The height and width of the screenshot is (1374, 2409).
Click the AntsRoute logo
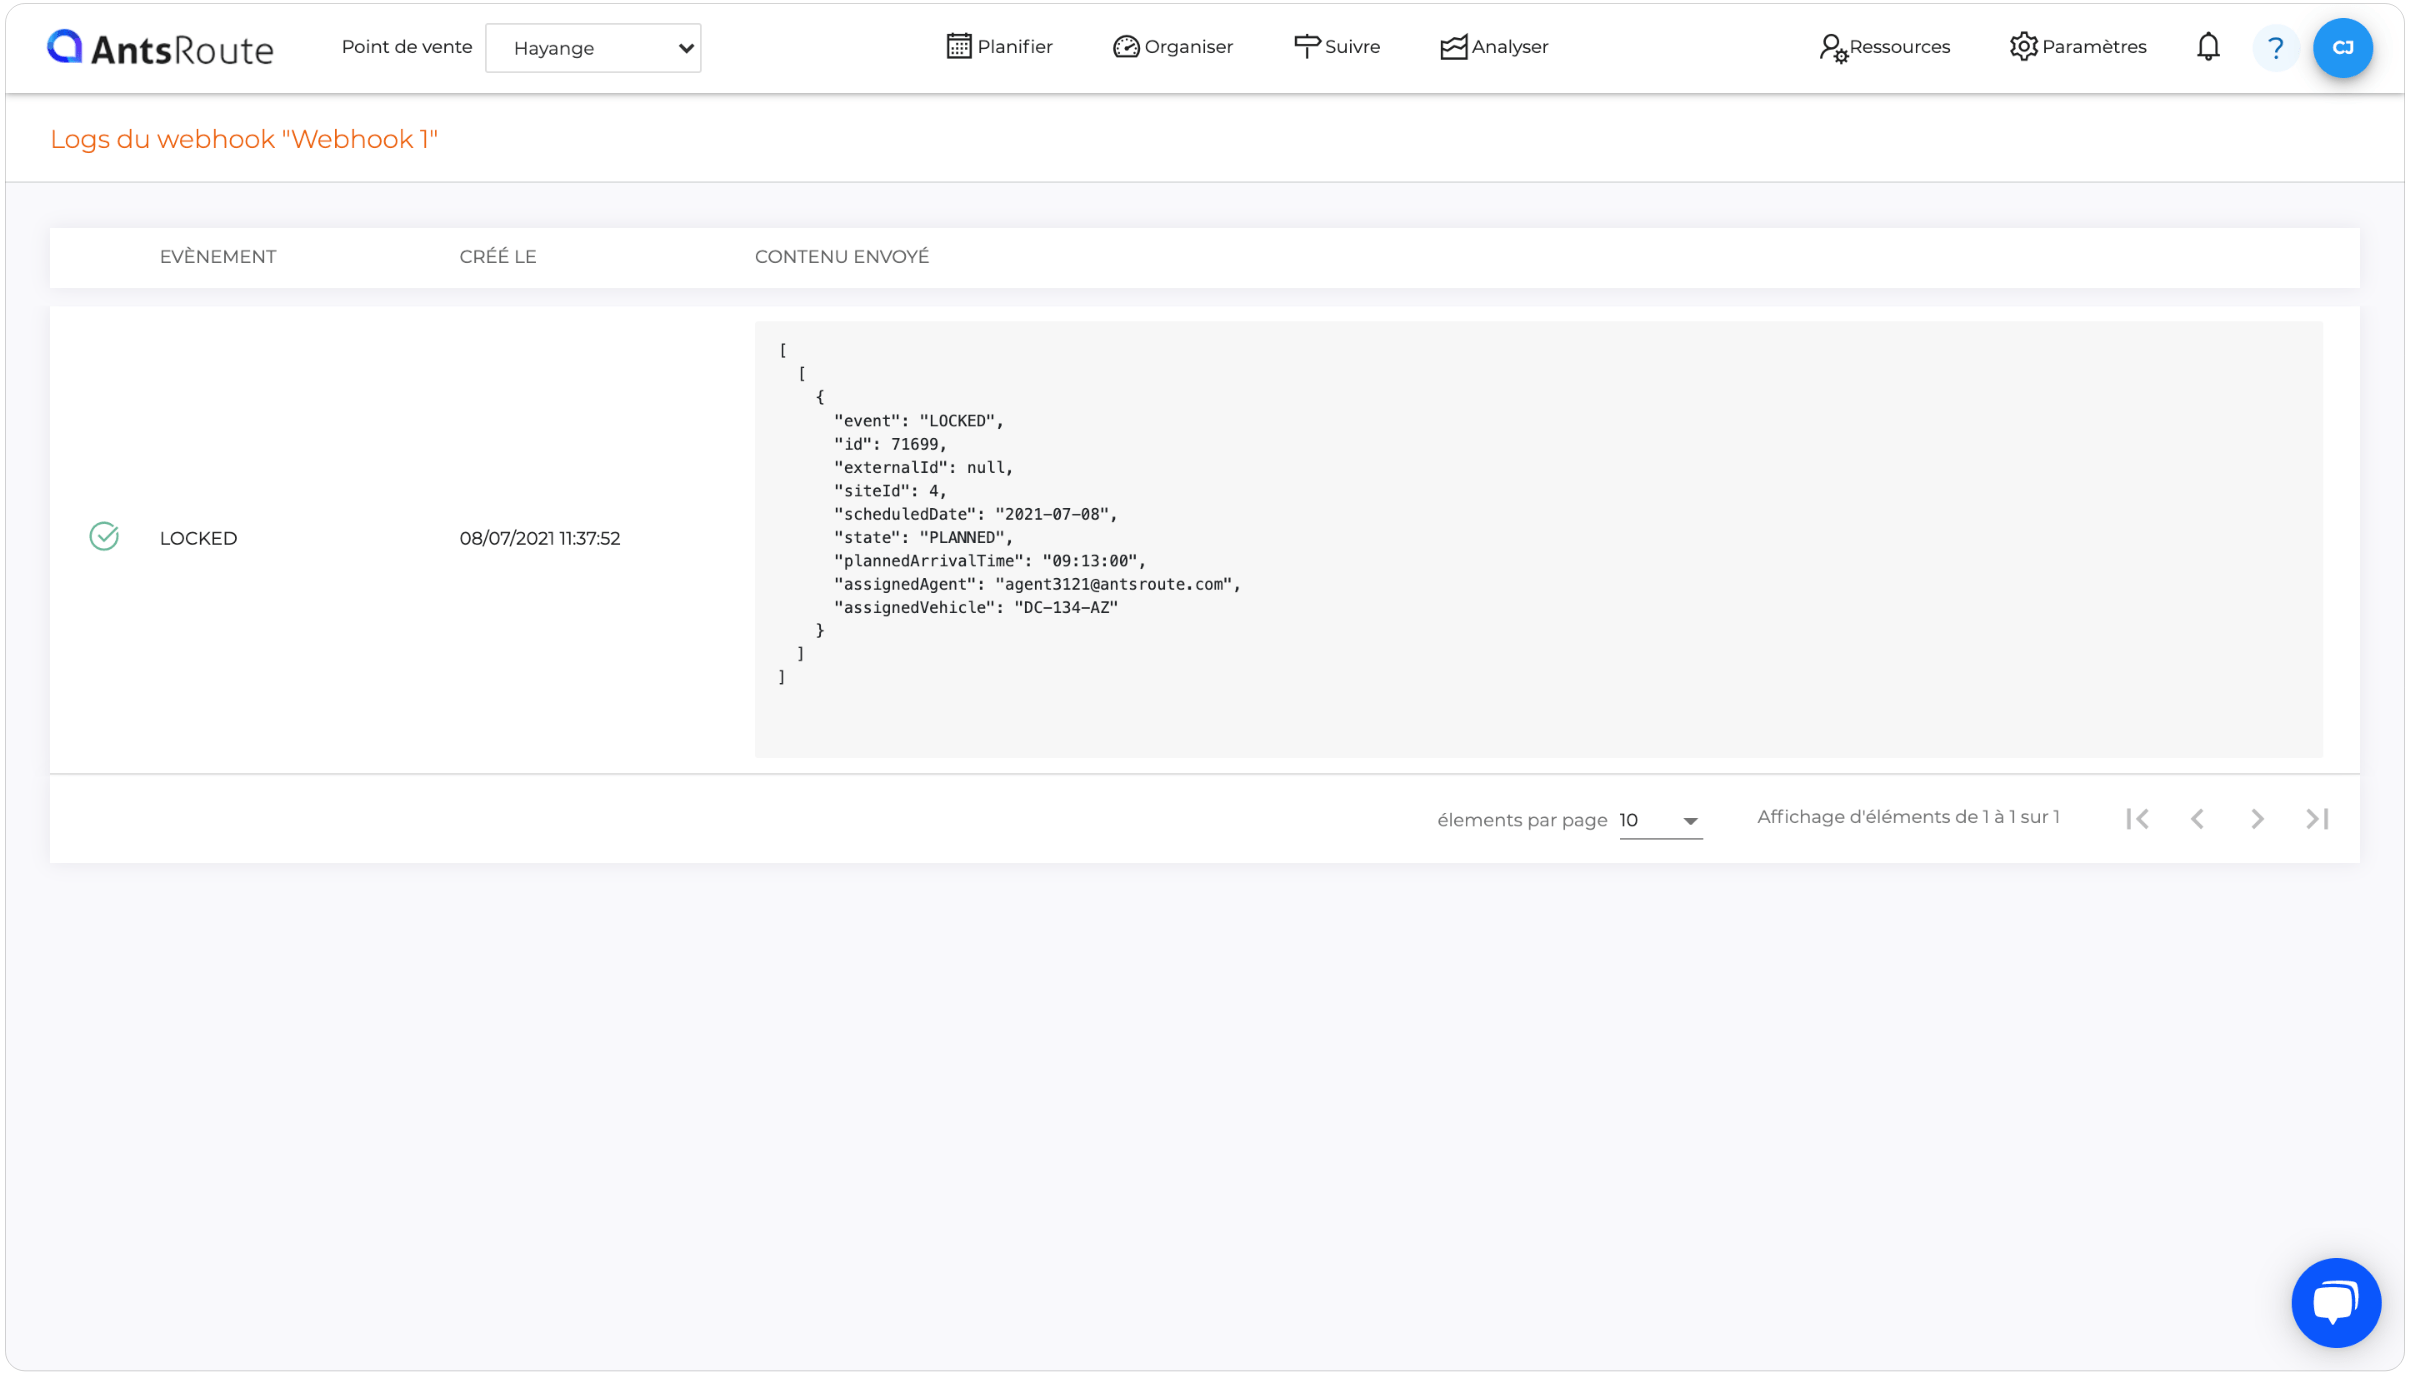click(x=160, y=47)
